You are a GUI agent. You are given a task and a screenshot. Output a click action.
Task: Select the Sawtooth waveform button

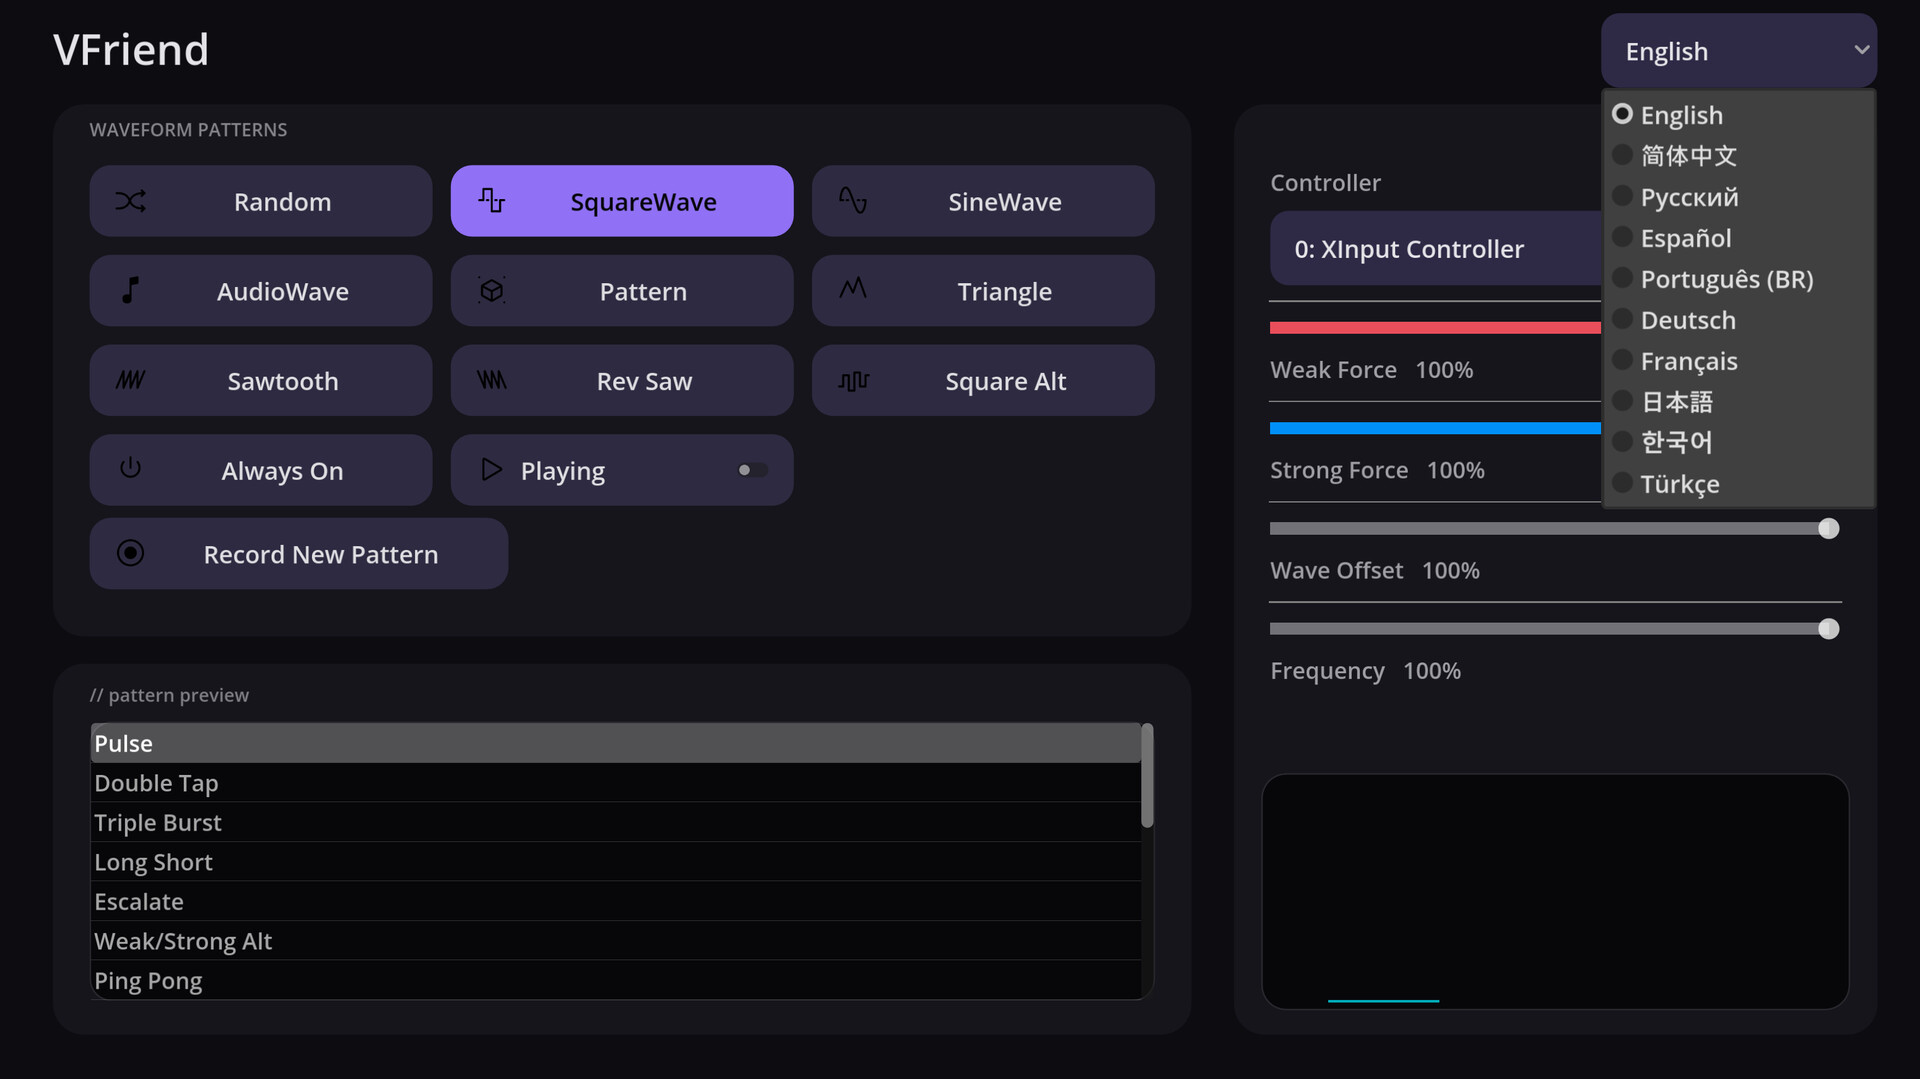click(261, 380)
